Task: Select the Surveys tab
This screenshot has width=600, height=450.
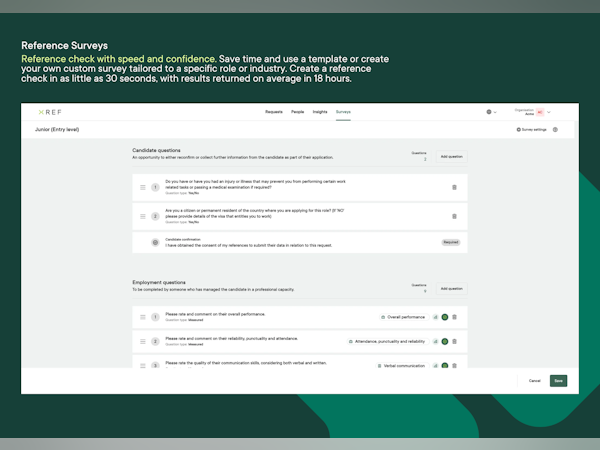Action: click(x=343, y=112)
